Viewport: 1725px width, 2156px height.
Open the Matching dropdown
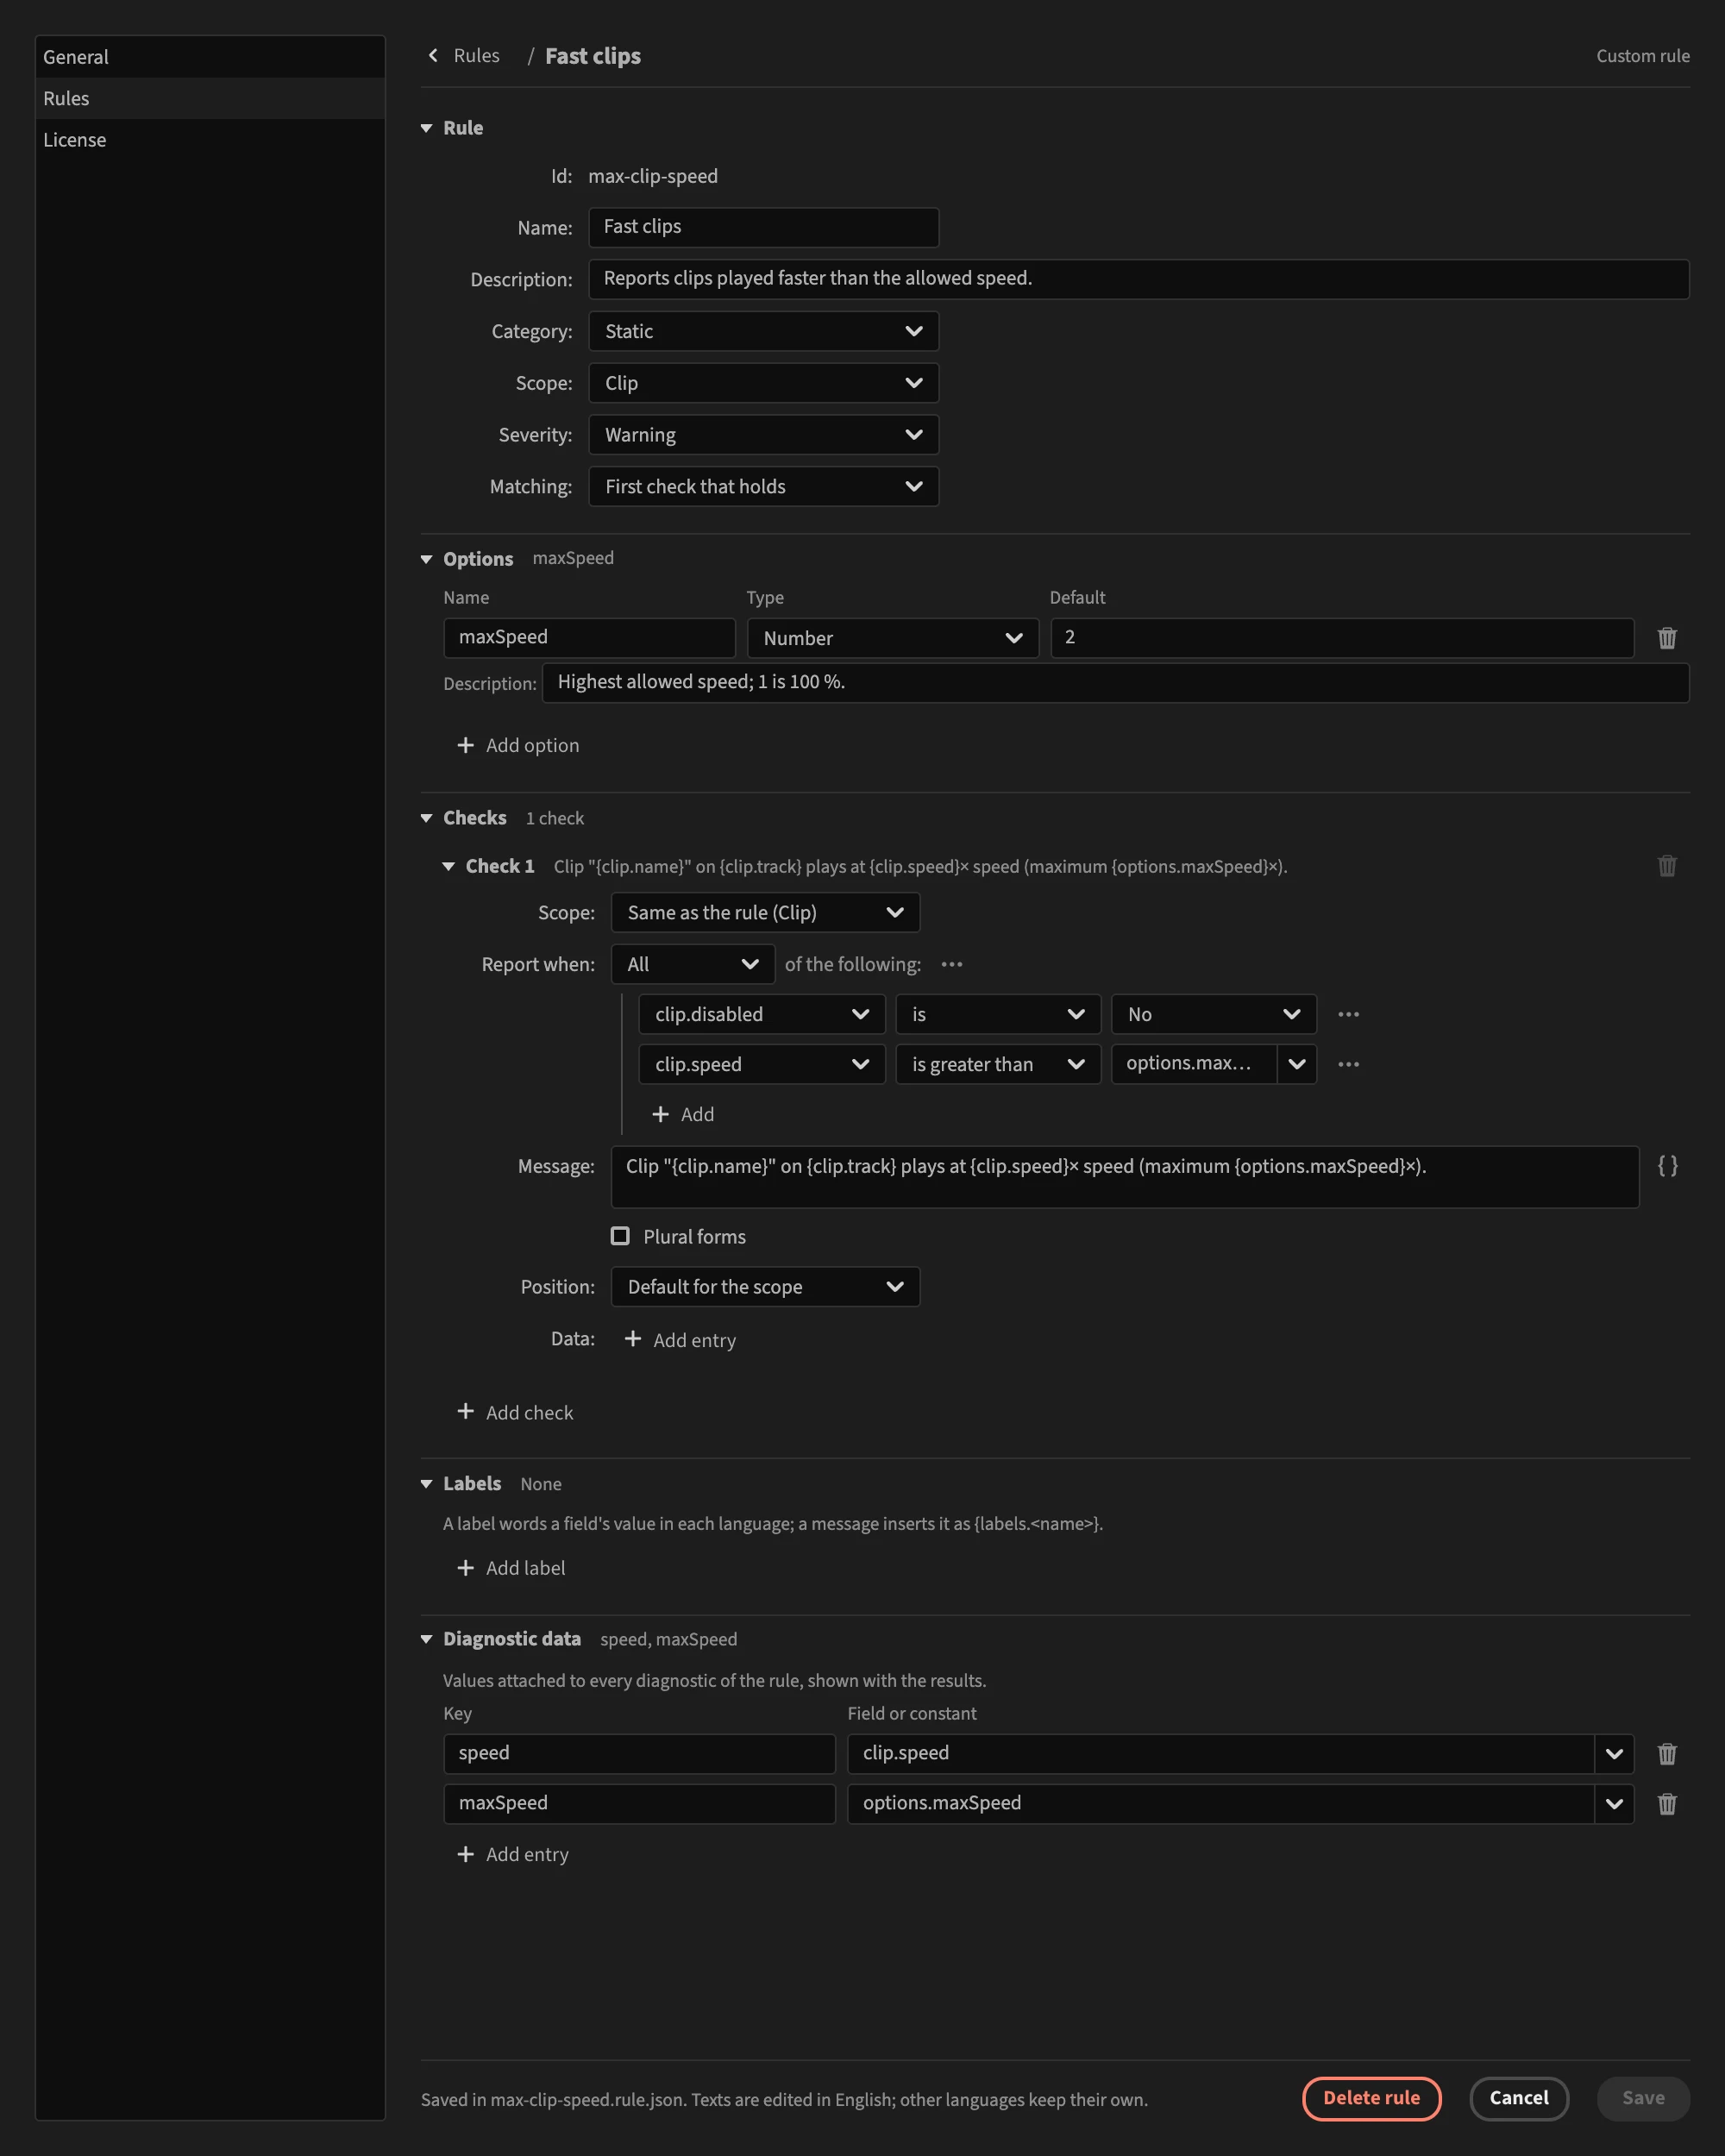(763, 487)
